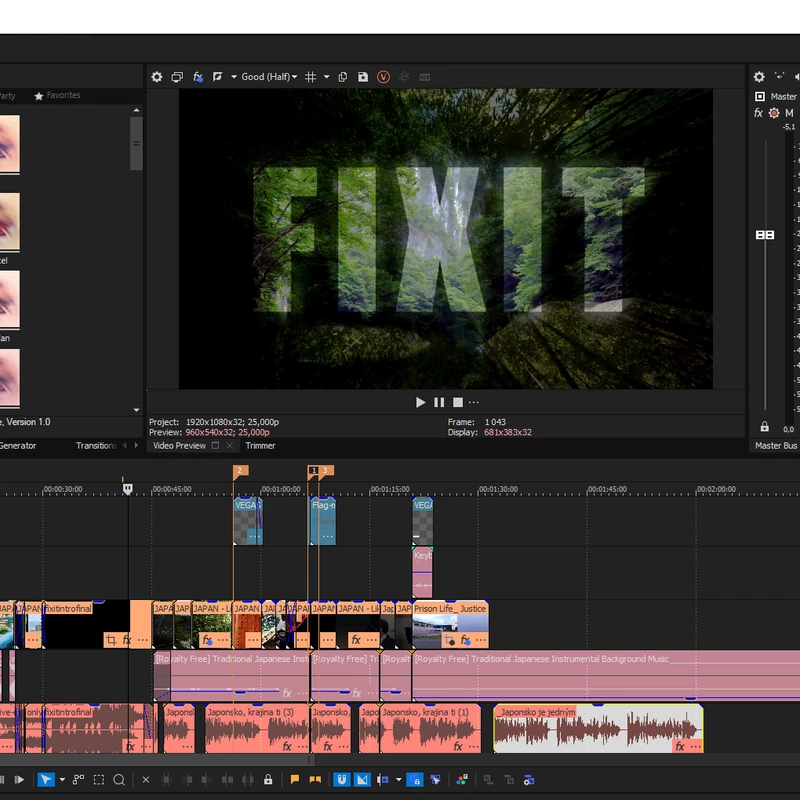The image size is (800, 800).
Task: Select the Prison Life_ Justice video clip
Action: (x=450, y=624)
